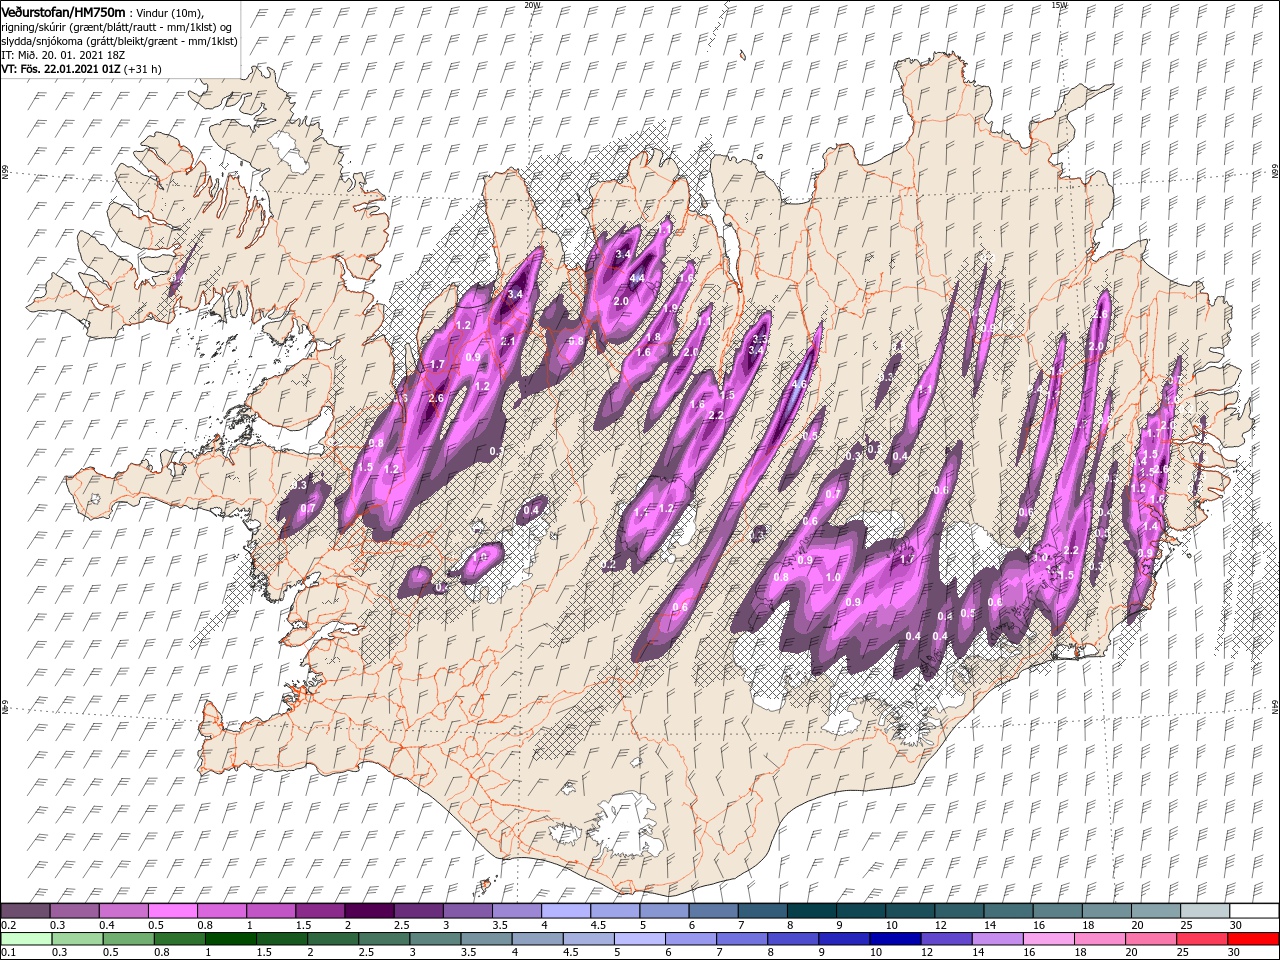Select the blue 8 swatch in lower rain scale

point(794,939)
